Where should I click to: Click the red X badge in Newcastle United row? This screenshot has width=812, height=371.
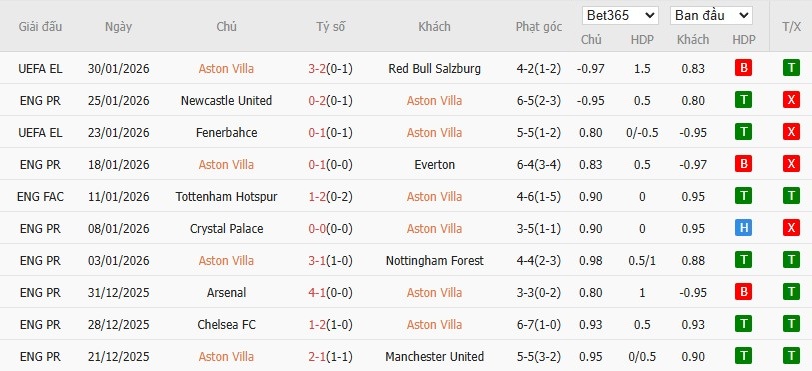tap(791, 101)
